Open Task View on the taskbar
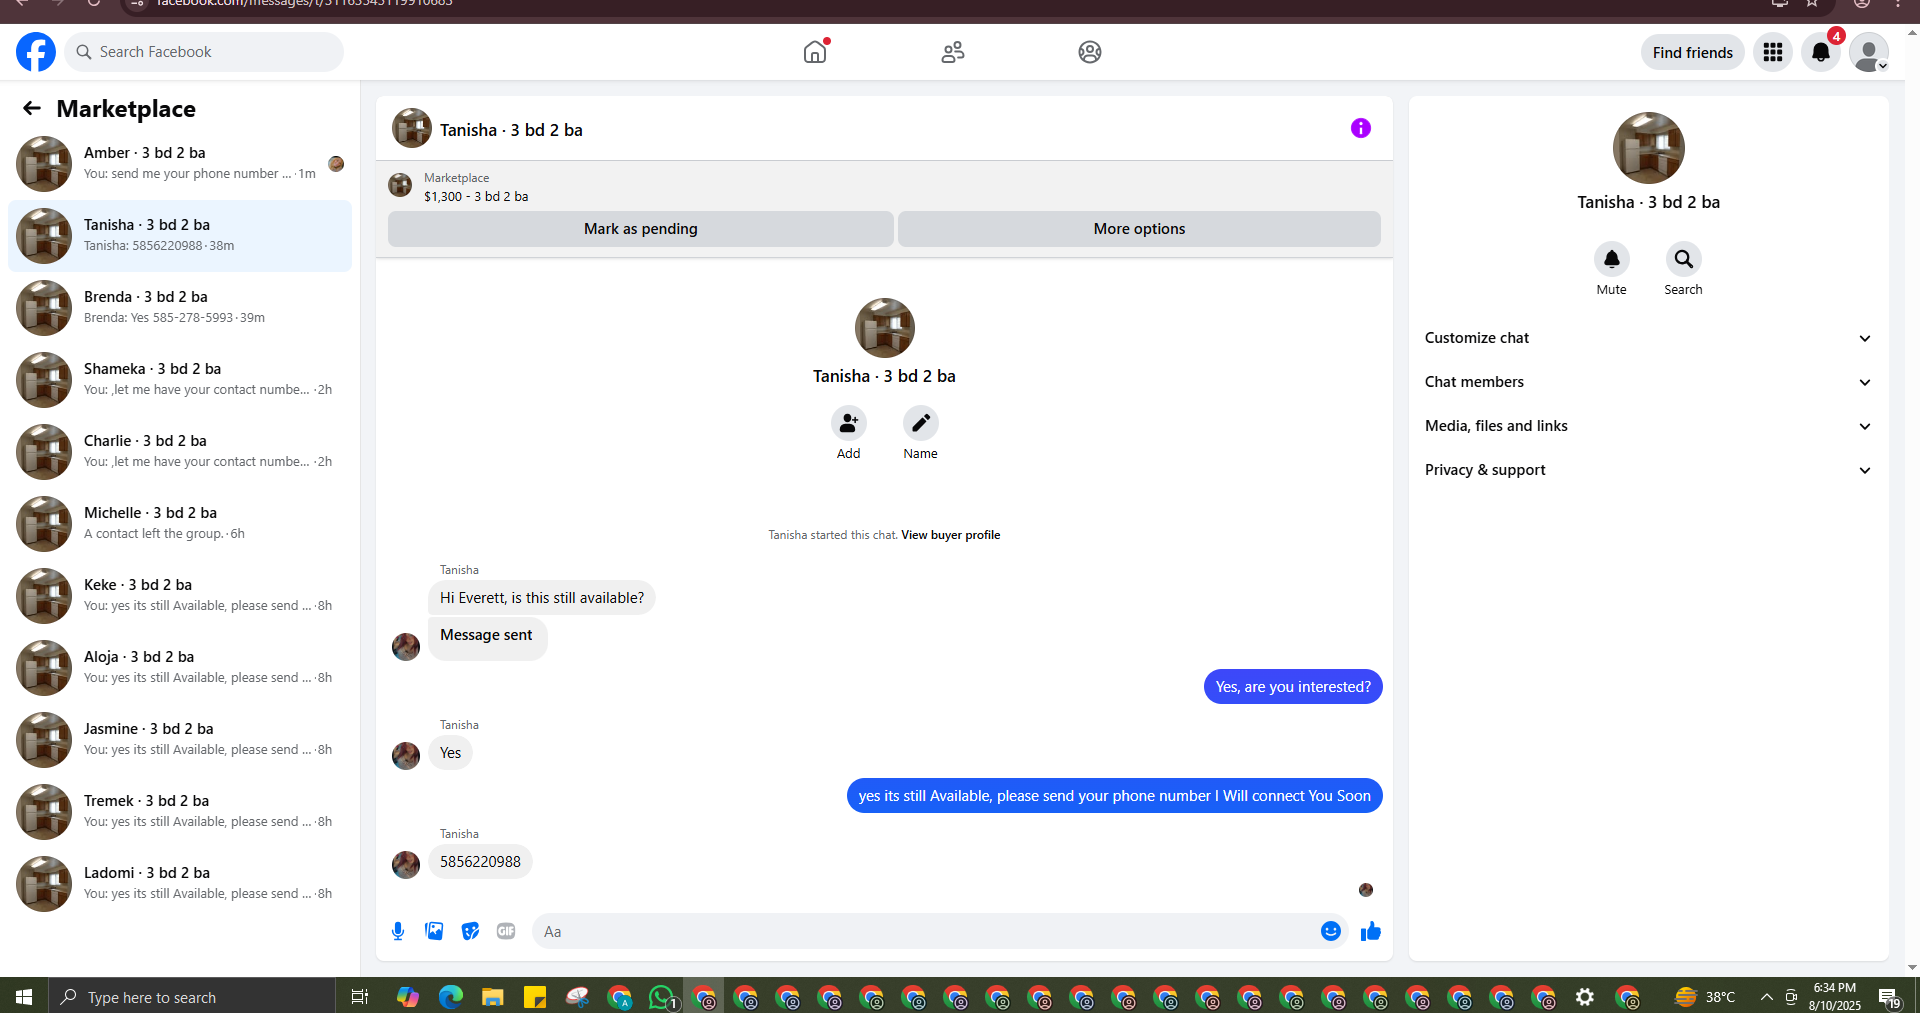1920x1013 pixels. pos(360,997)
